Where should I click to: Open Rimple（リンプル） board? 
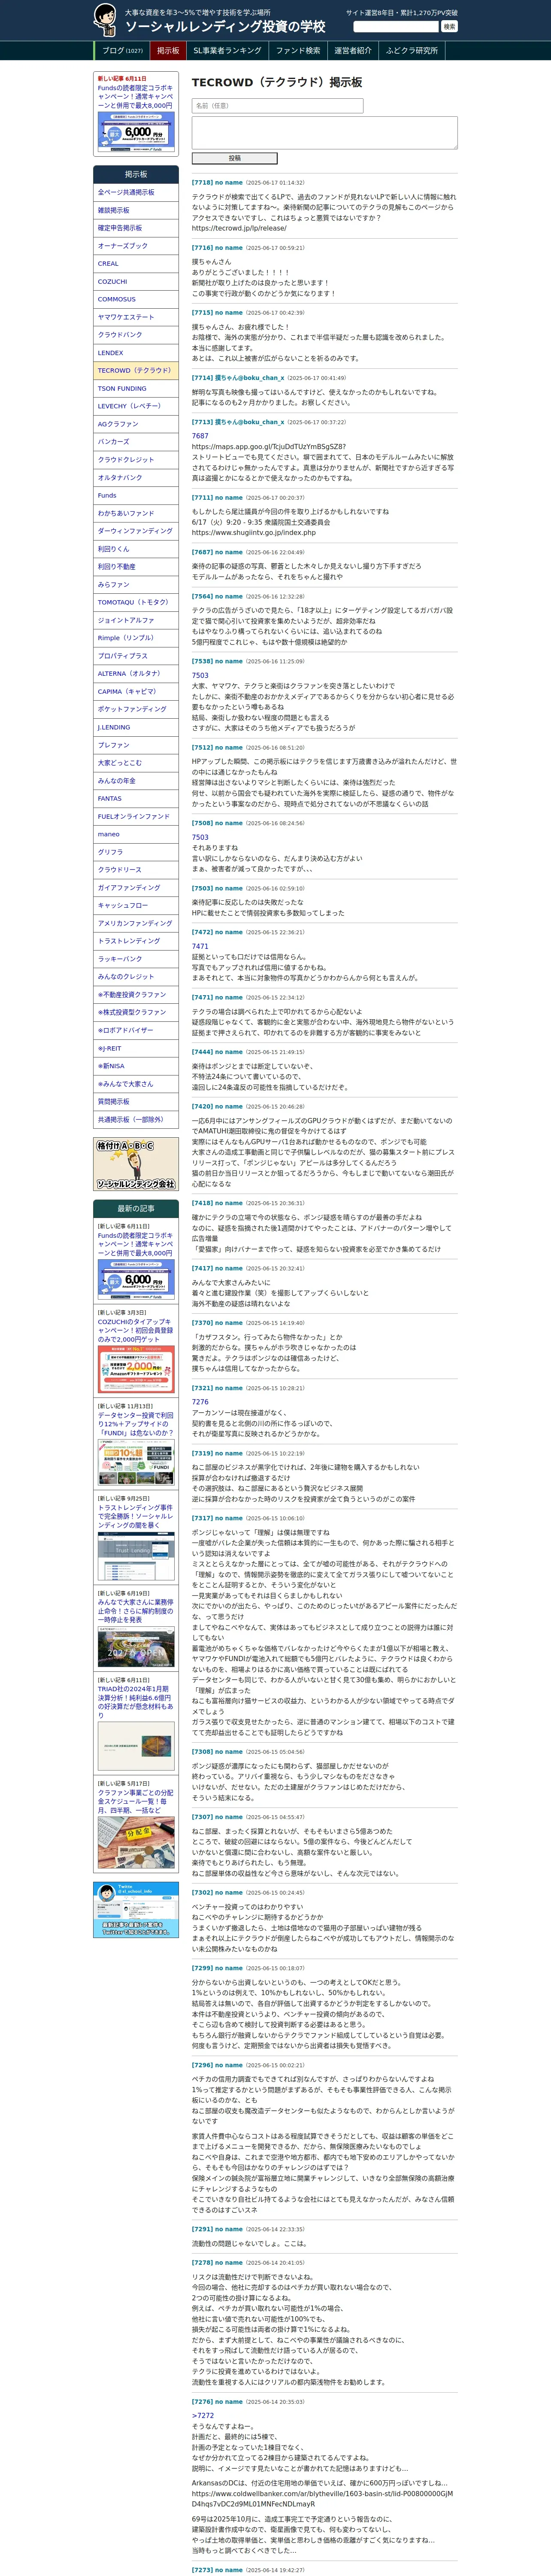click(x=136, y=637)
